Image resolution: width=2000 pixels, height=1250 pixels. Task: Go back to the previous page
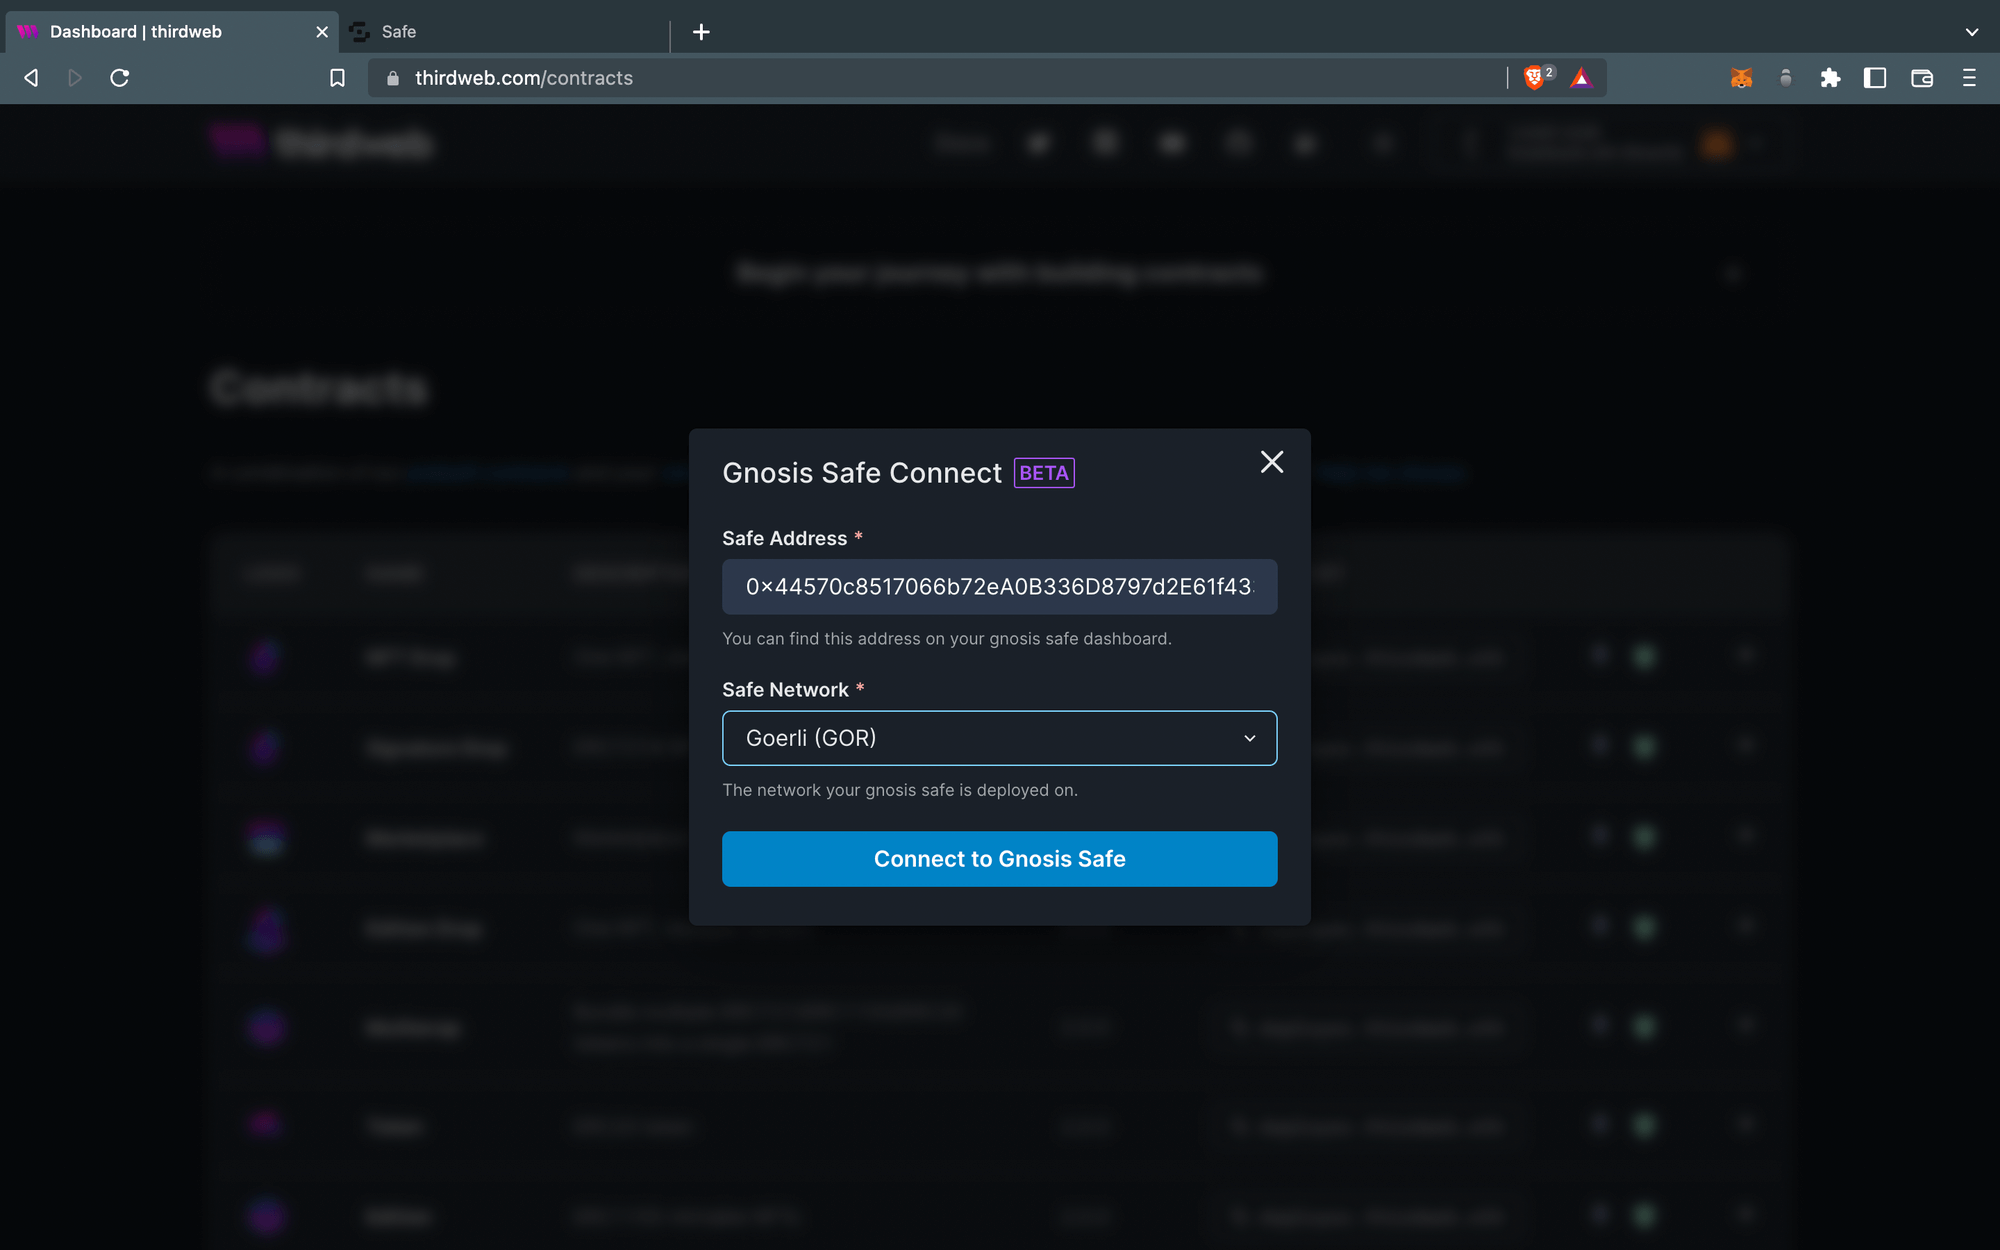(30, 78)
